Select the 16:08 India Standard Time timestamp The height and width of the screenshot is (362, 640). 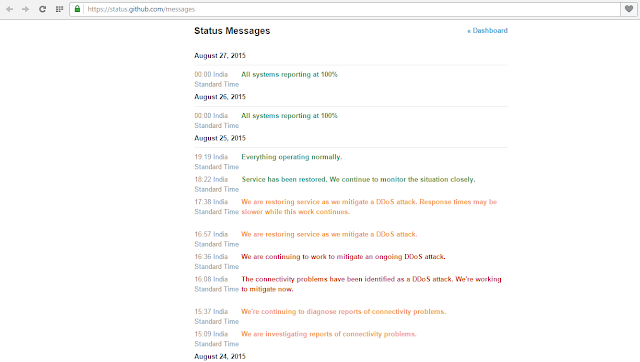[216, 284]
